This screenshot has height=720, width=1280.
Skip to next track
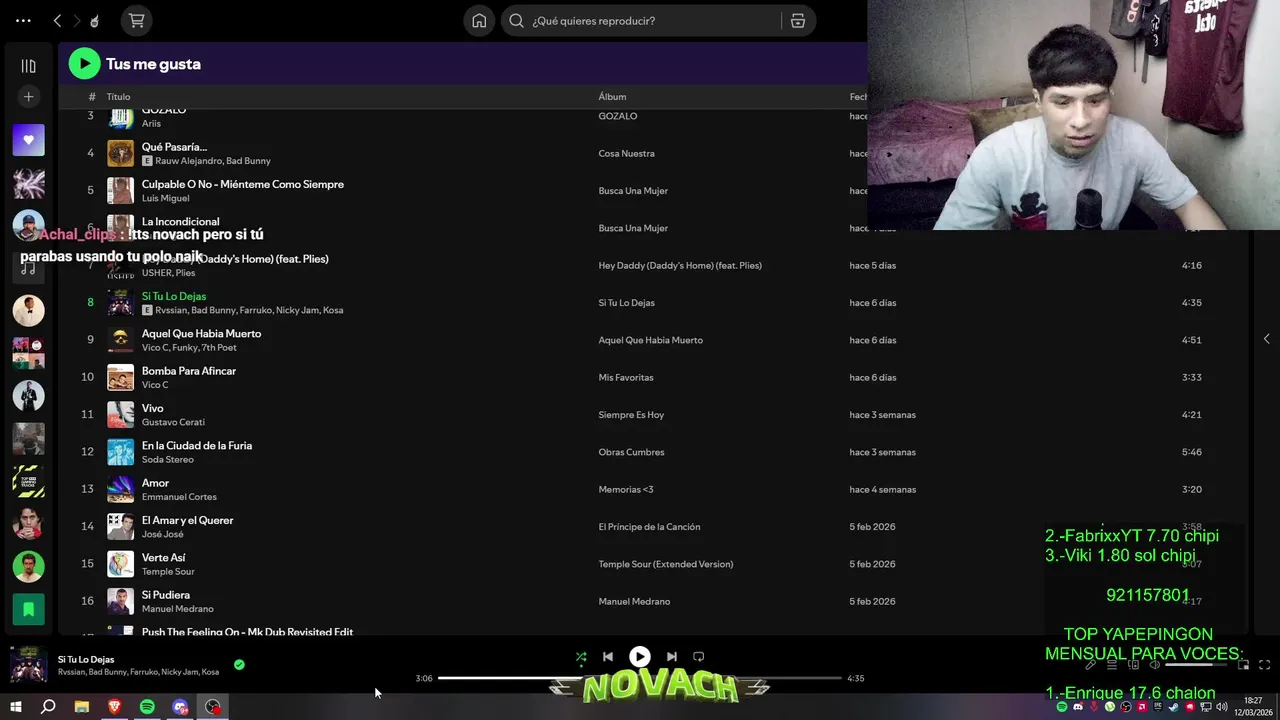[x=672, y=657]
